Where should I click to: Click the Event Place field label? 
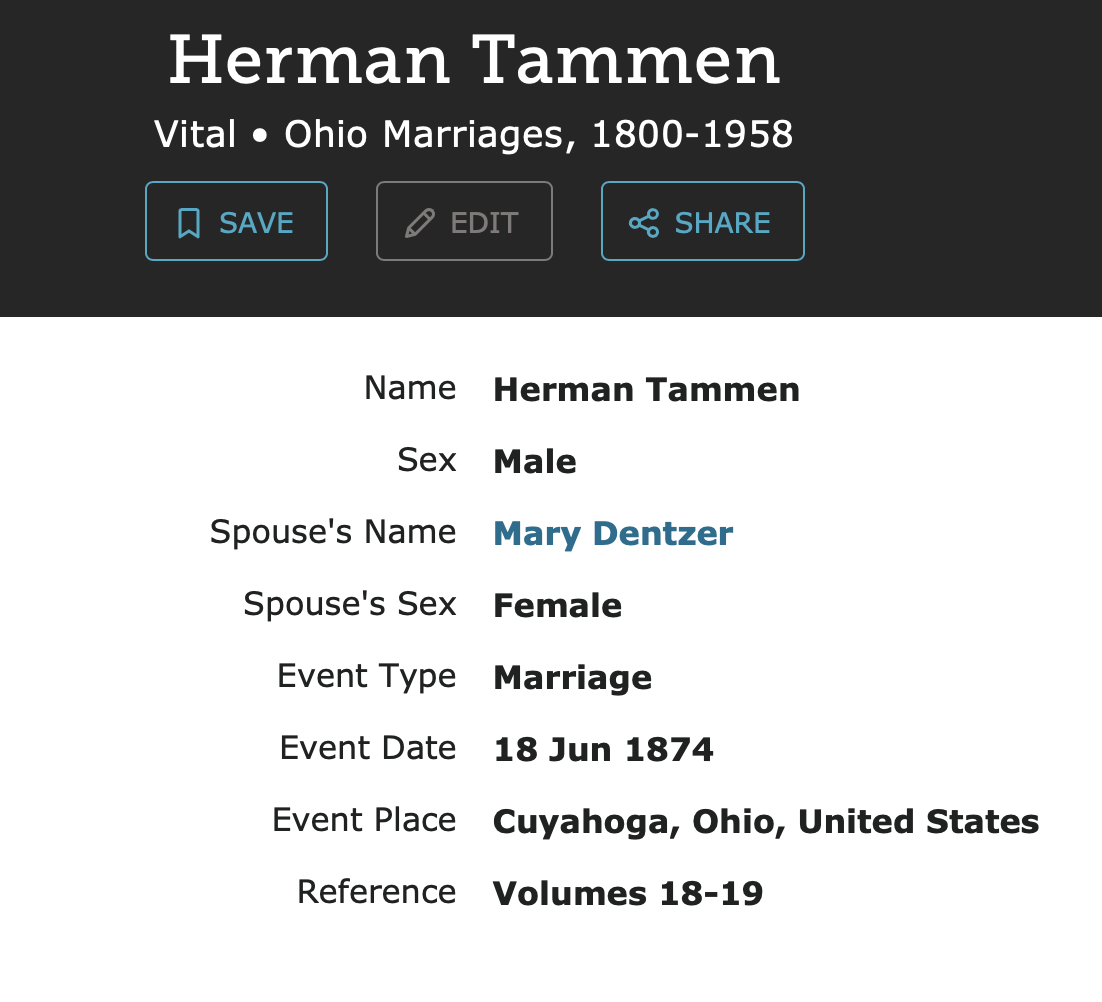pyautogui.click(x=364, y=820)
